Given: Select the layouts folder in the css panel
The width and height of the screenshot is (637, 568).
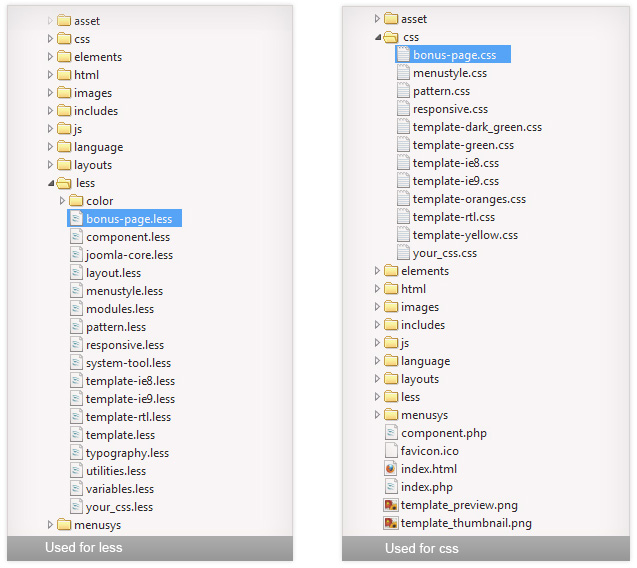Looking at the screenshot, I should pos(412,379).
